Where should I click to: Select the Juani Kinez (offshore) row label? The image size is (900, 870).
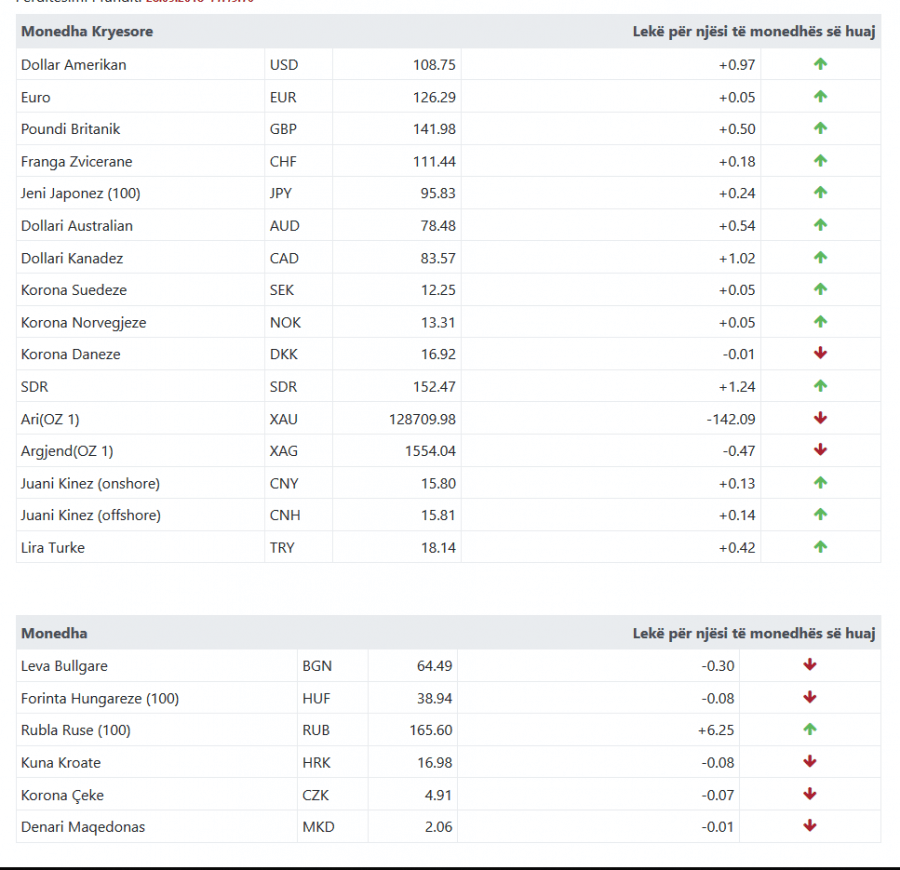pyautogui.click(x=91, y=515)
